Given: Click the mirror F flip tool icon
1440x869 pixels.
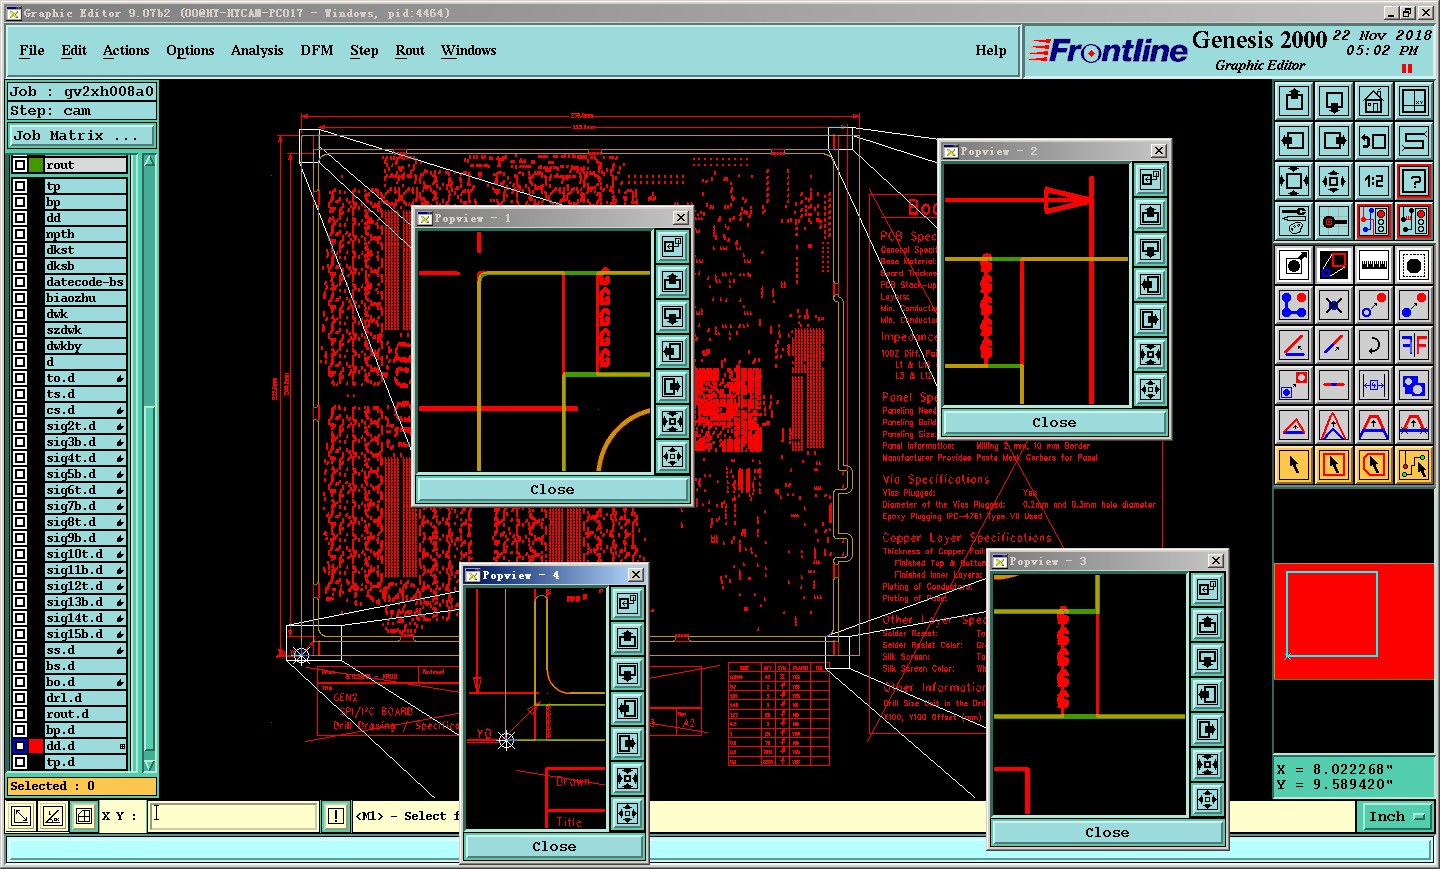Looking at the screenshot, I should coord(1414,345).
